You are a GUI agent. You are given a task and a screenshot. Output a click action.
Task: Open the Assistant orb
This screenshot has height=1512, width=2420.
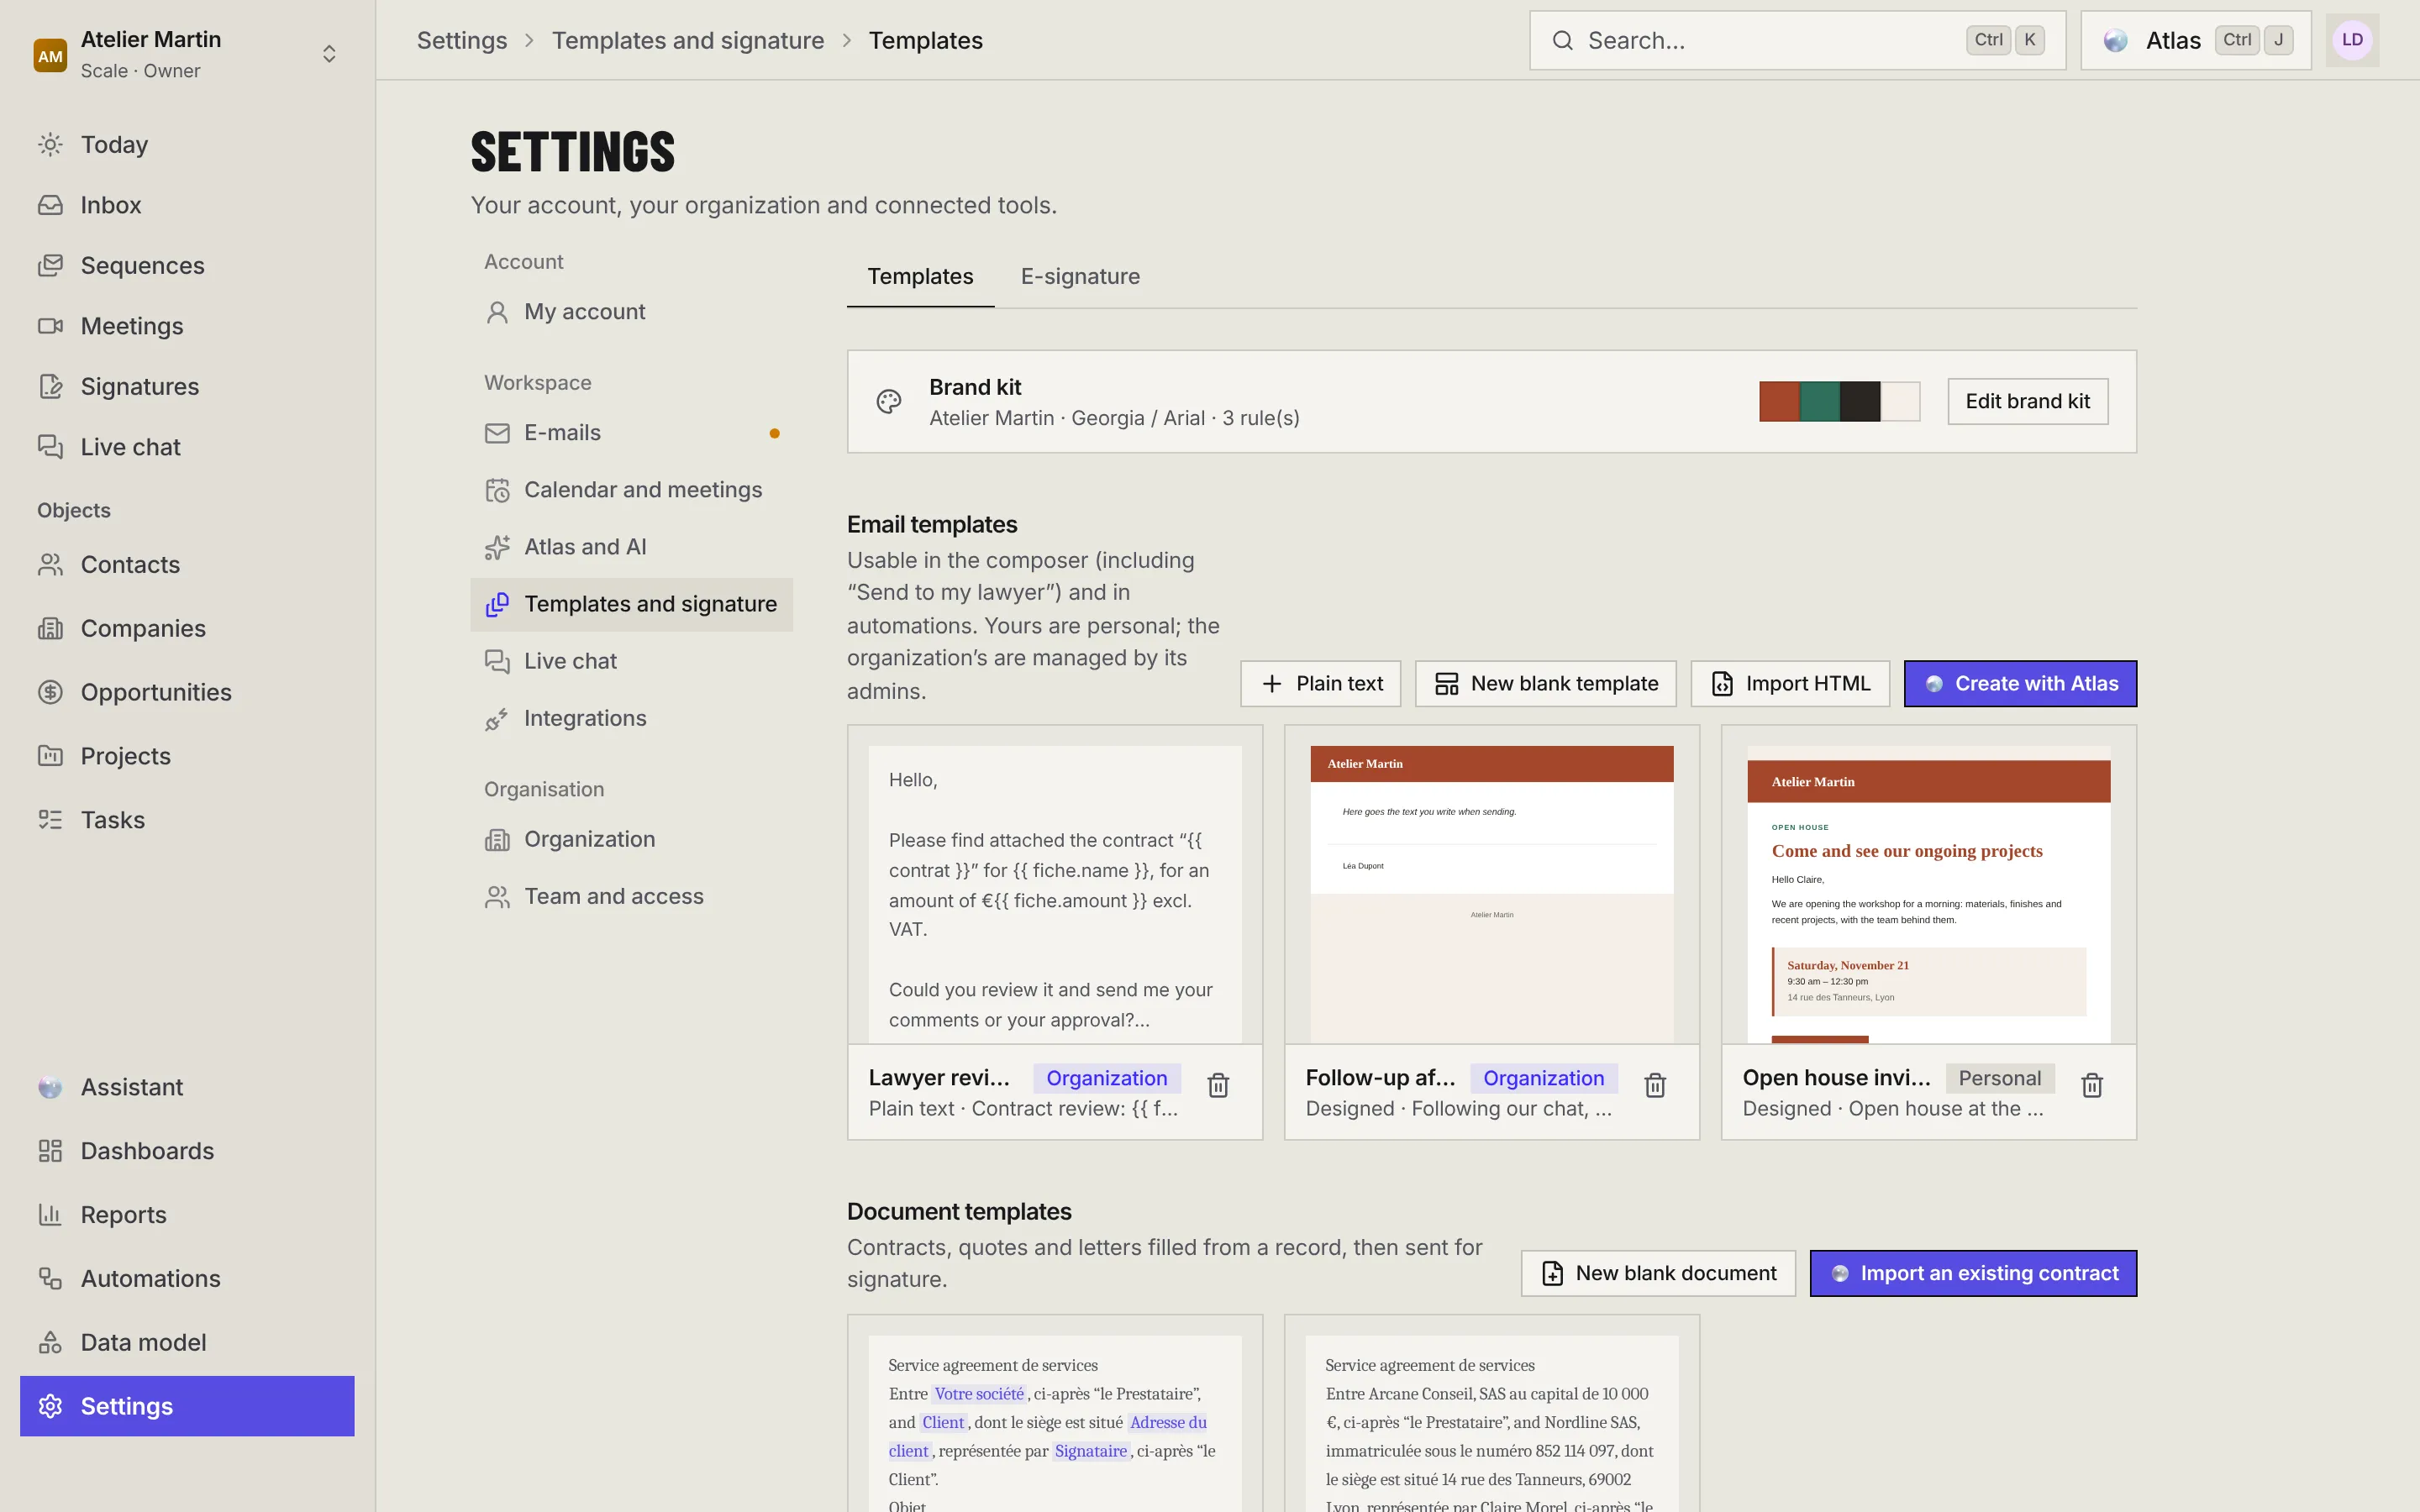[50, 1087]
